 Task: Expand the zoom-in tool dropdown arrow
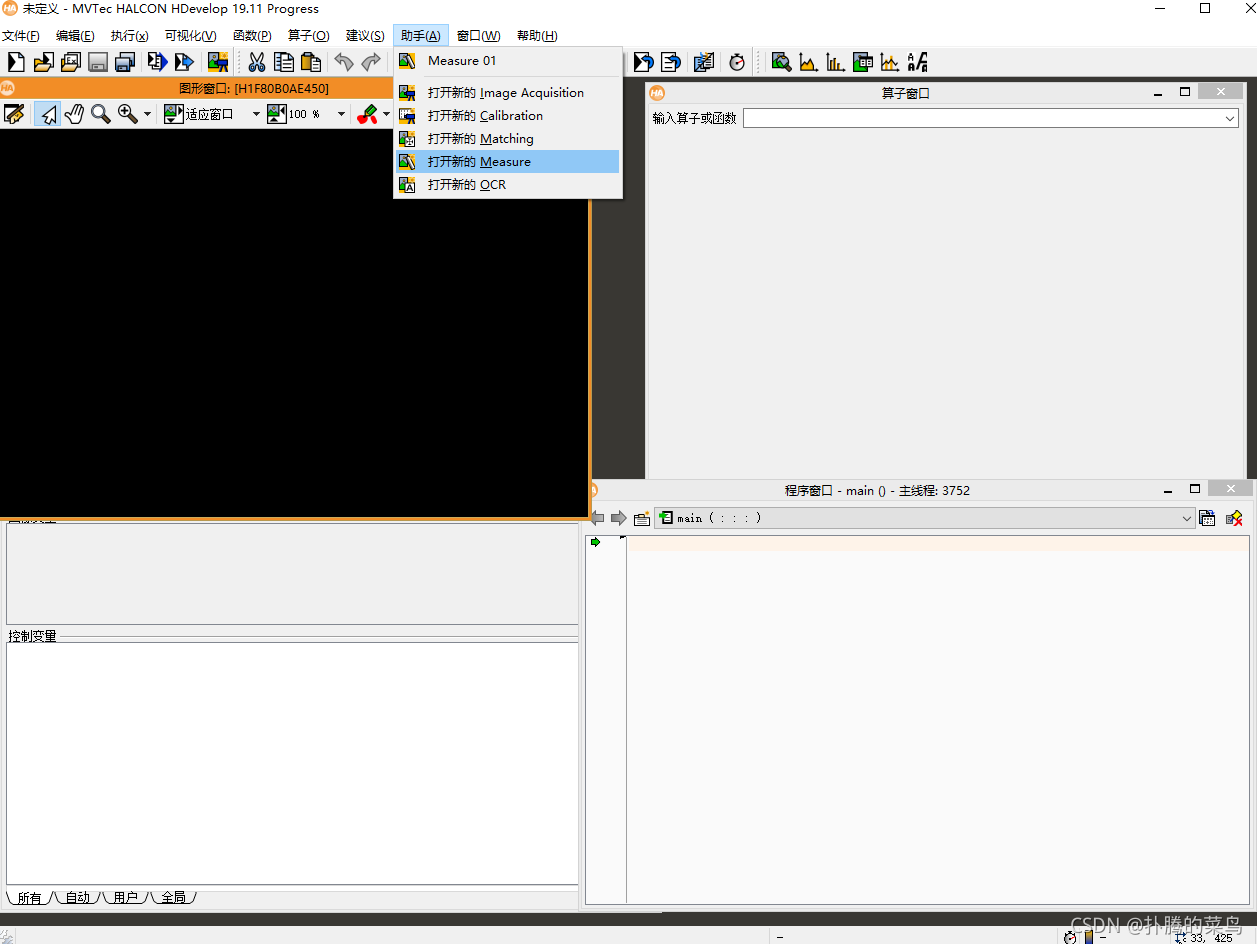coord(147,114)
